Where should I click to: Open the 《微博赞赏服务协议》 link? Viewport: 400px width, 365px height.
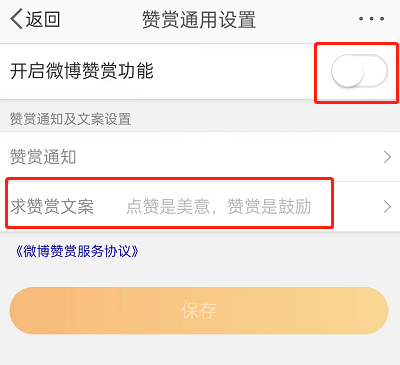[x=77, y=251]
